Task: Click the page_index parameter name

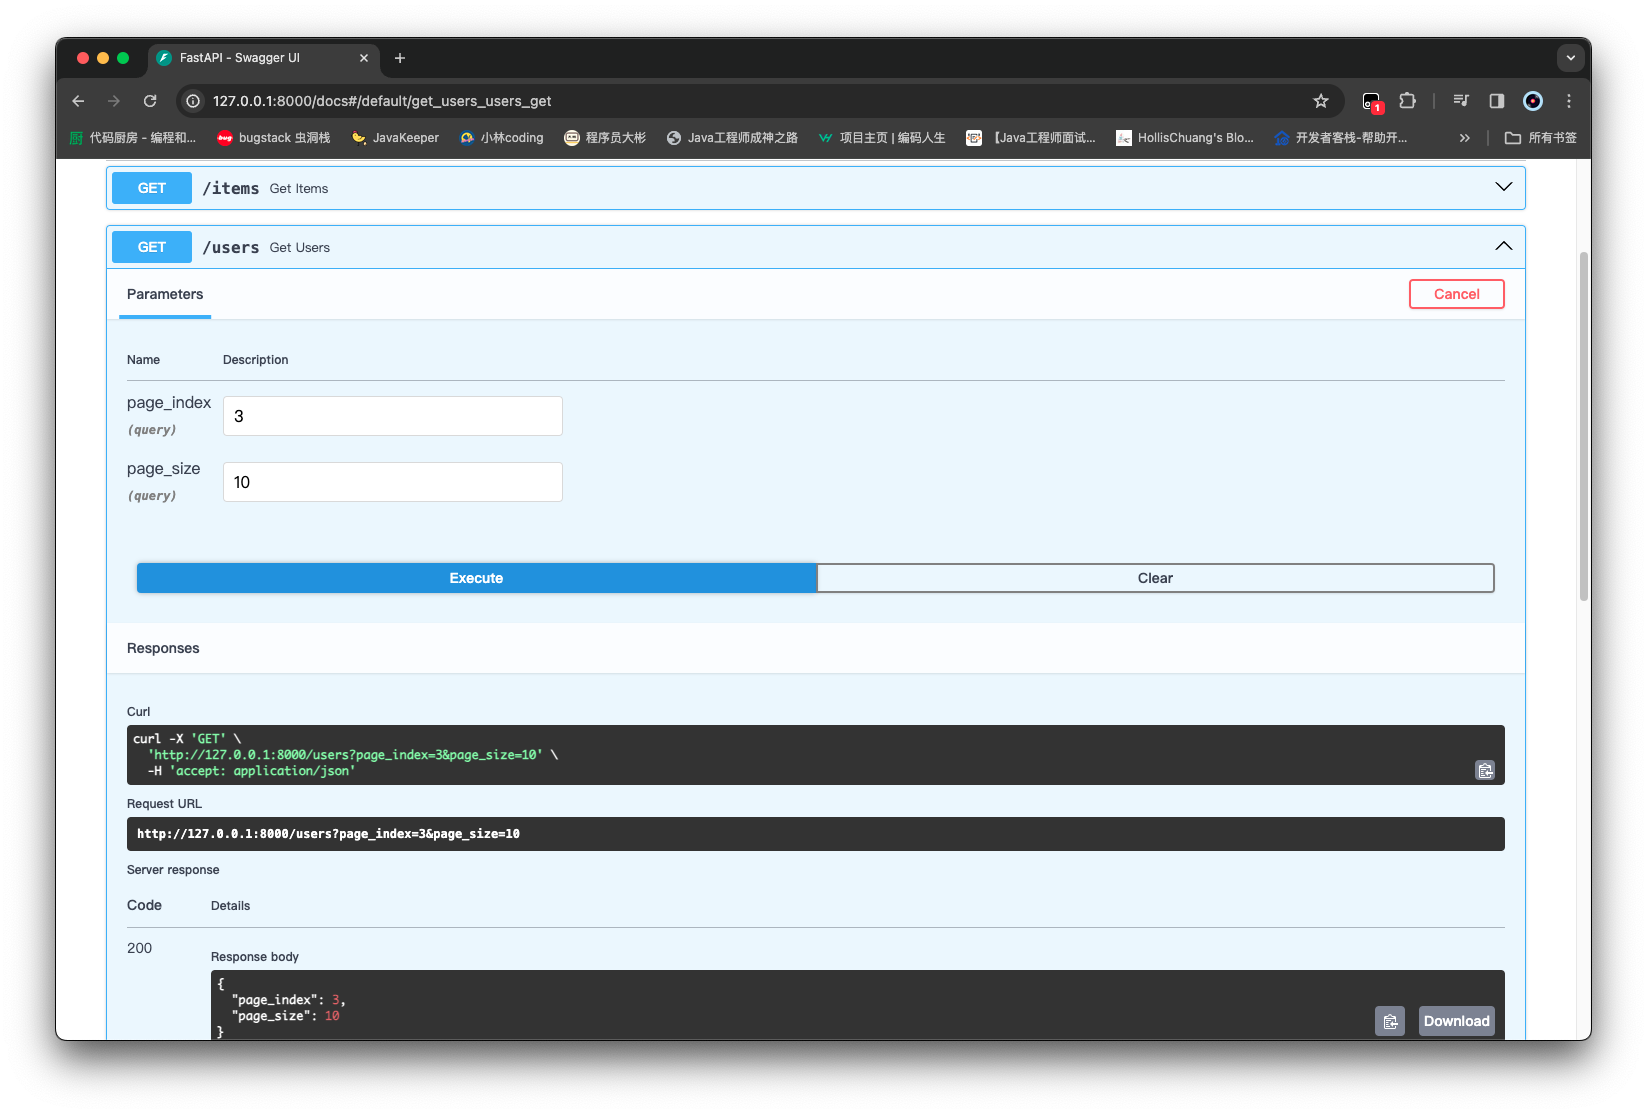Action: (x=169, y=402)
